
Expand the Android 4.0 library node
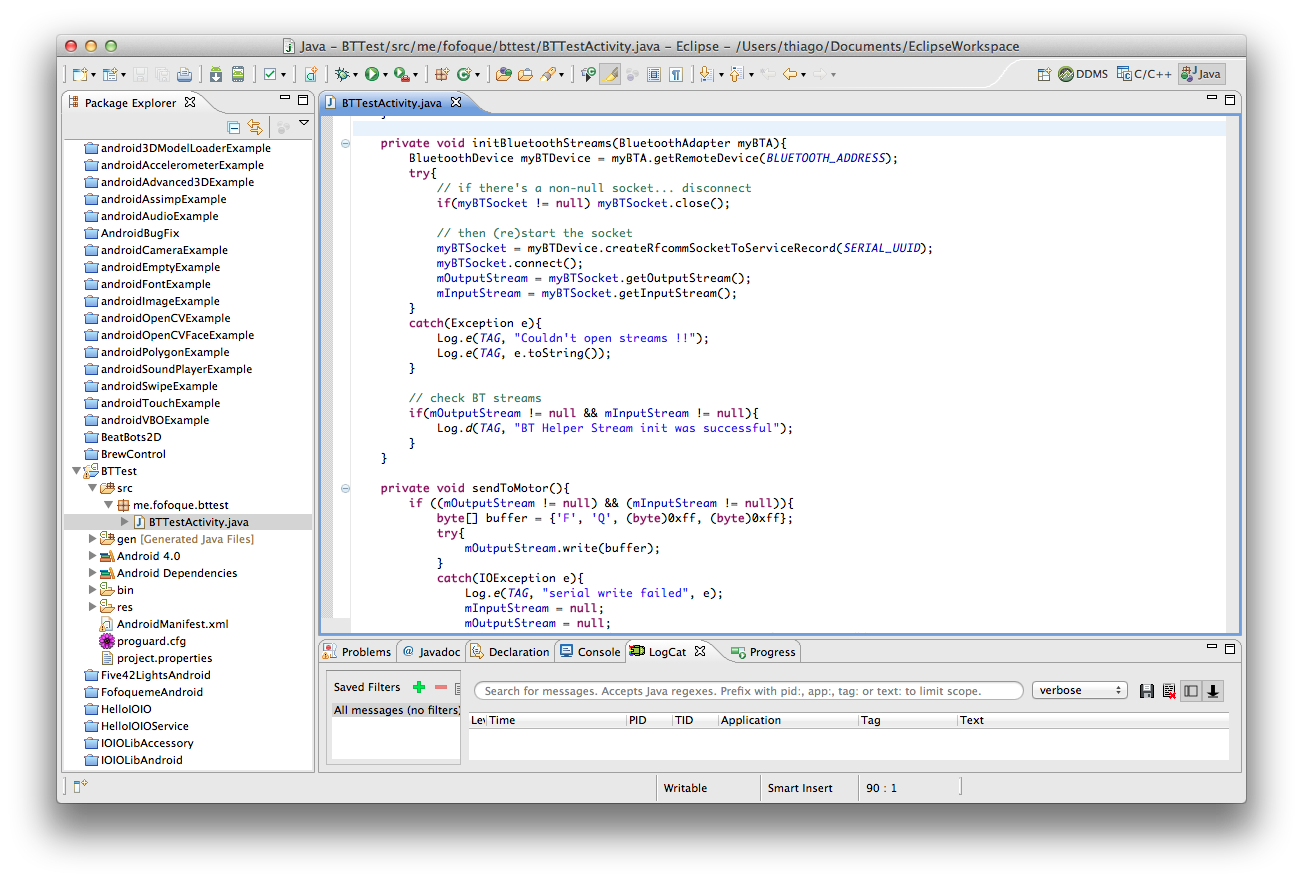(93, 556)
